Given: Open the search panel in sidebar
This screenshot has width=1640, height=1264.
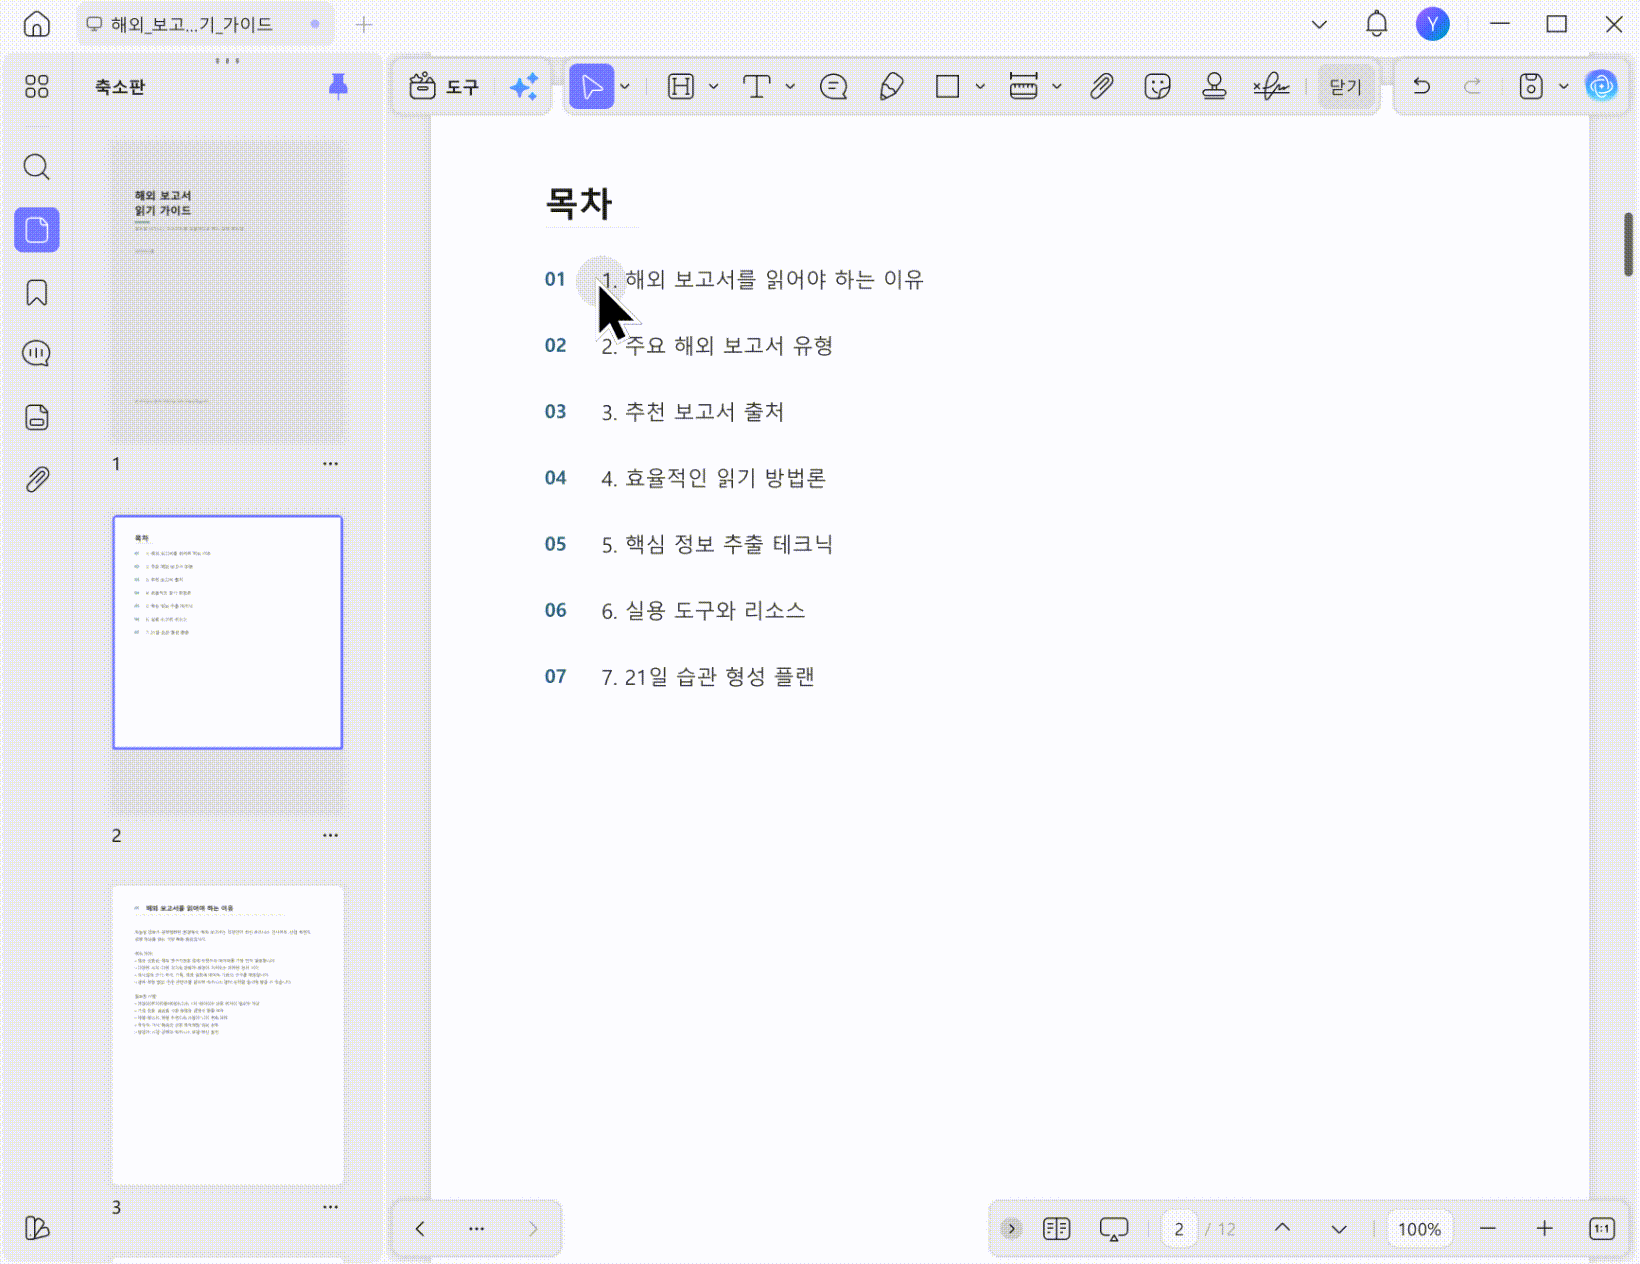Looking at the screenshot, I should (37, 166).
